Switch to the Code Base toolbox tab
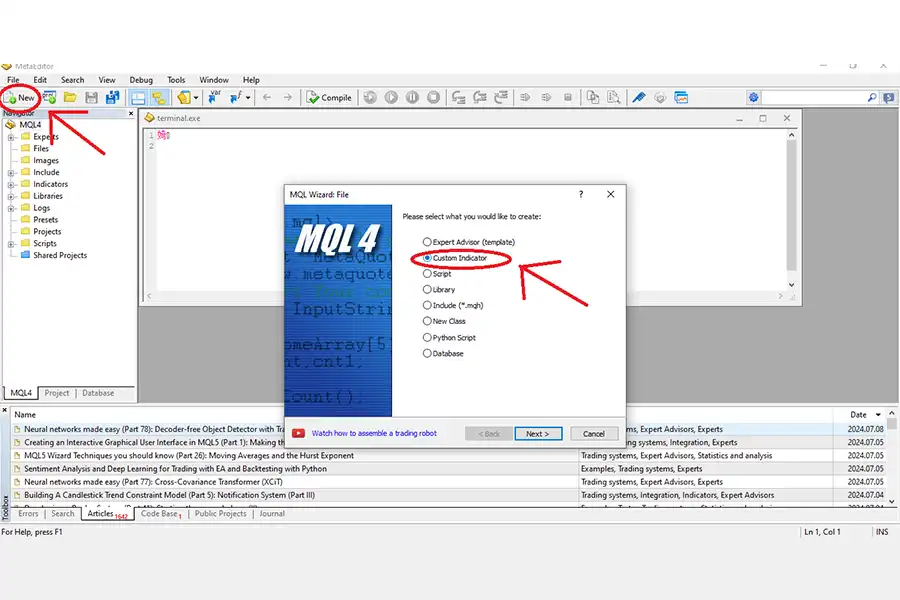The width and height of the screenshot is (900, 600). (161, 514)
